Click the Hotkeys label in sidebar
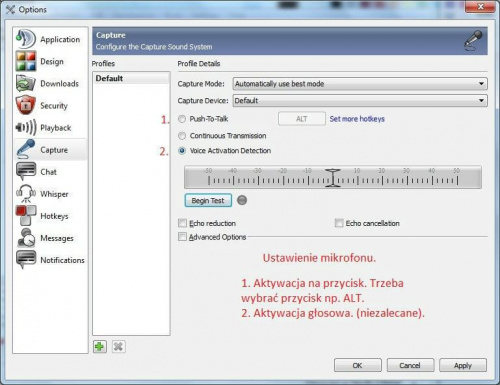 pos(54,216)
